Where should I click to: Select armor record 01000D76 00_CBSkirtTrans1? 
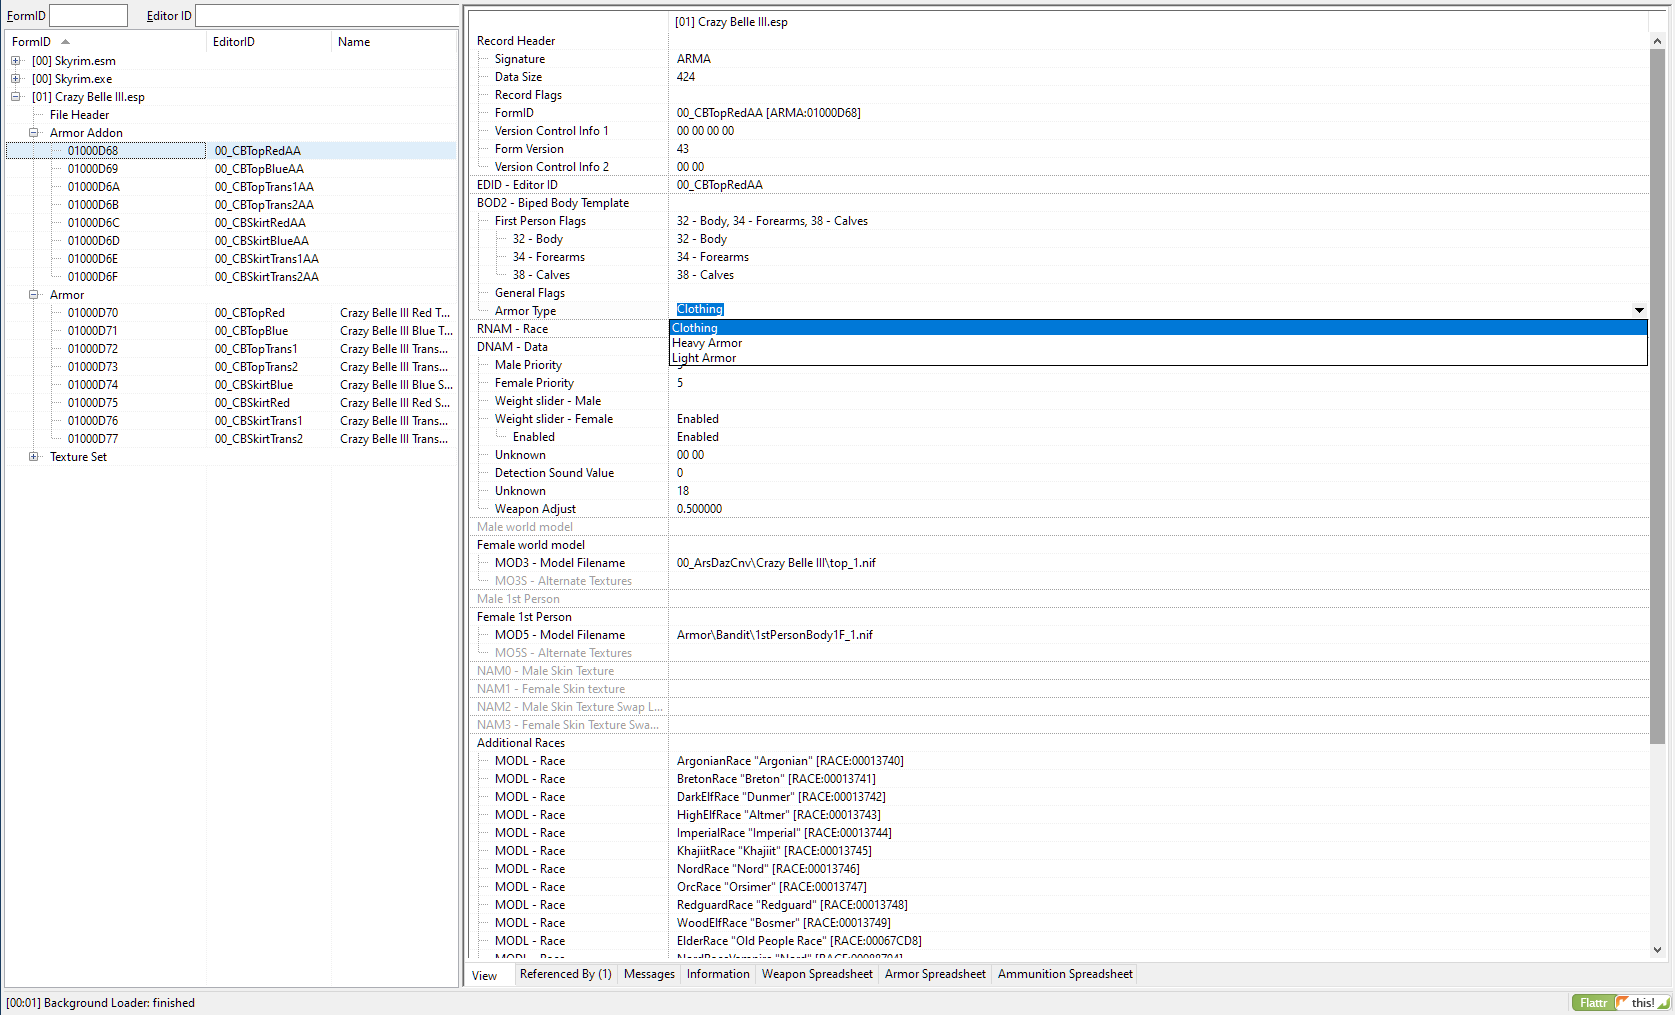231,421
